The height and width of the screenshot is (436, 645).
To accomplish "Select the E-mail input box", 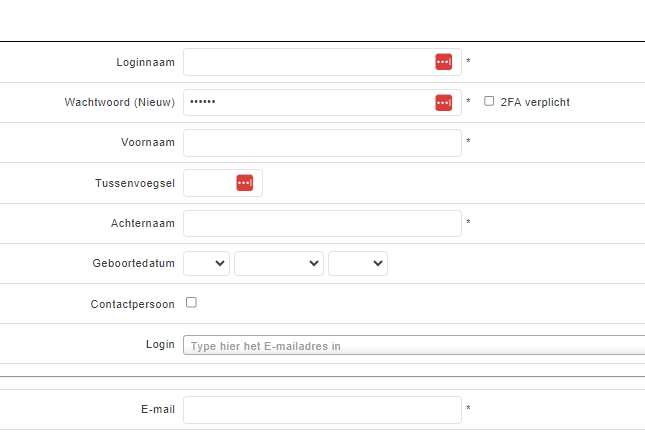I will [322, 409].
